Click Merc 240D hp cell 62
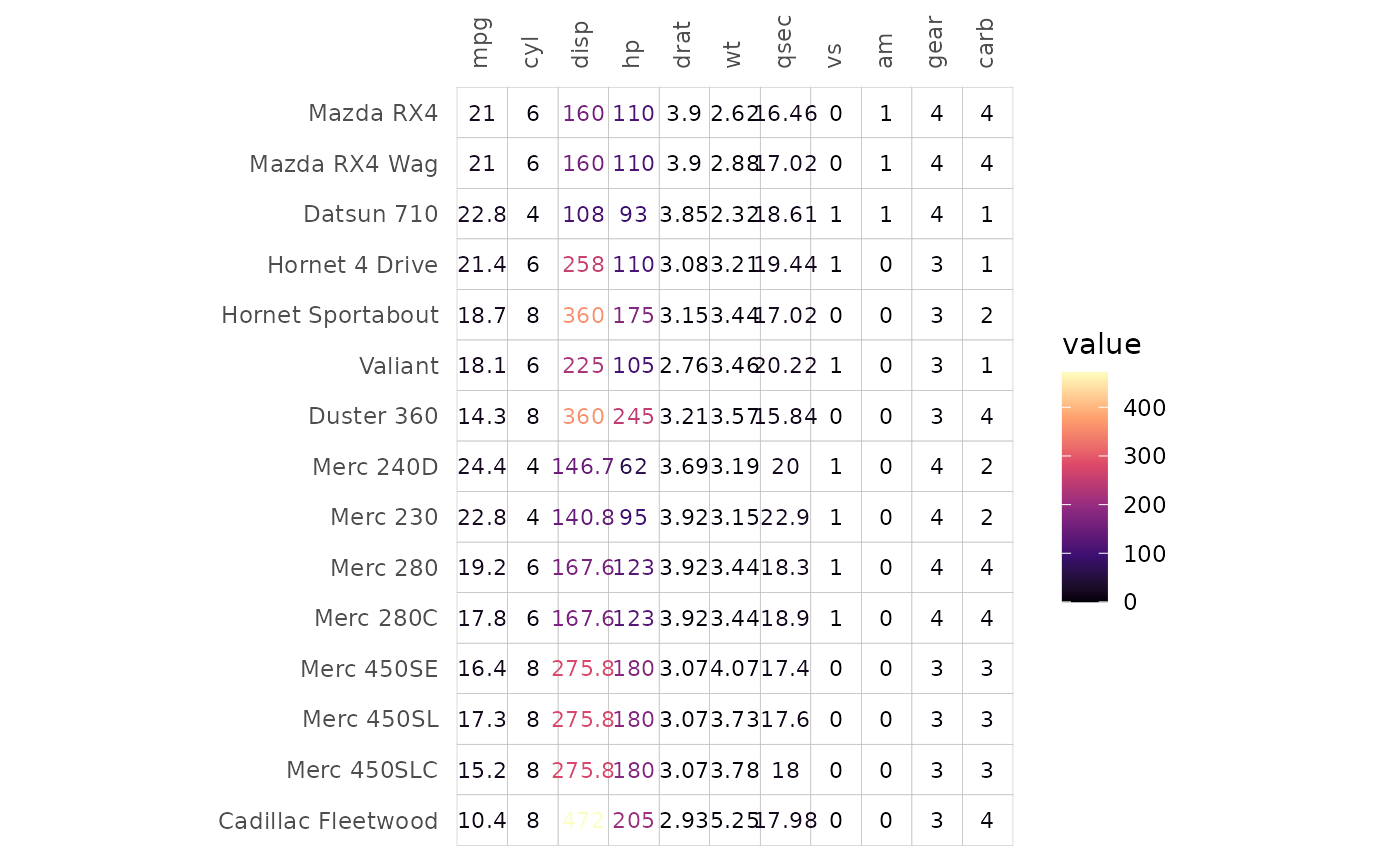The width and height of the screenshot is (1400, 865). [x=634, y=467]
